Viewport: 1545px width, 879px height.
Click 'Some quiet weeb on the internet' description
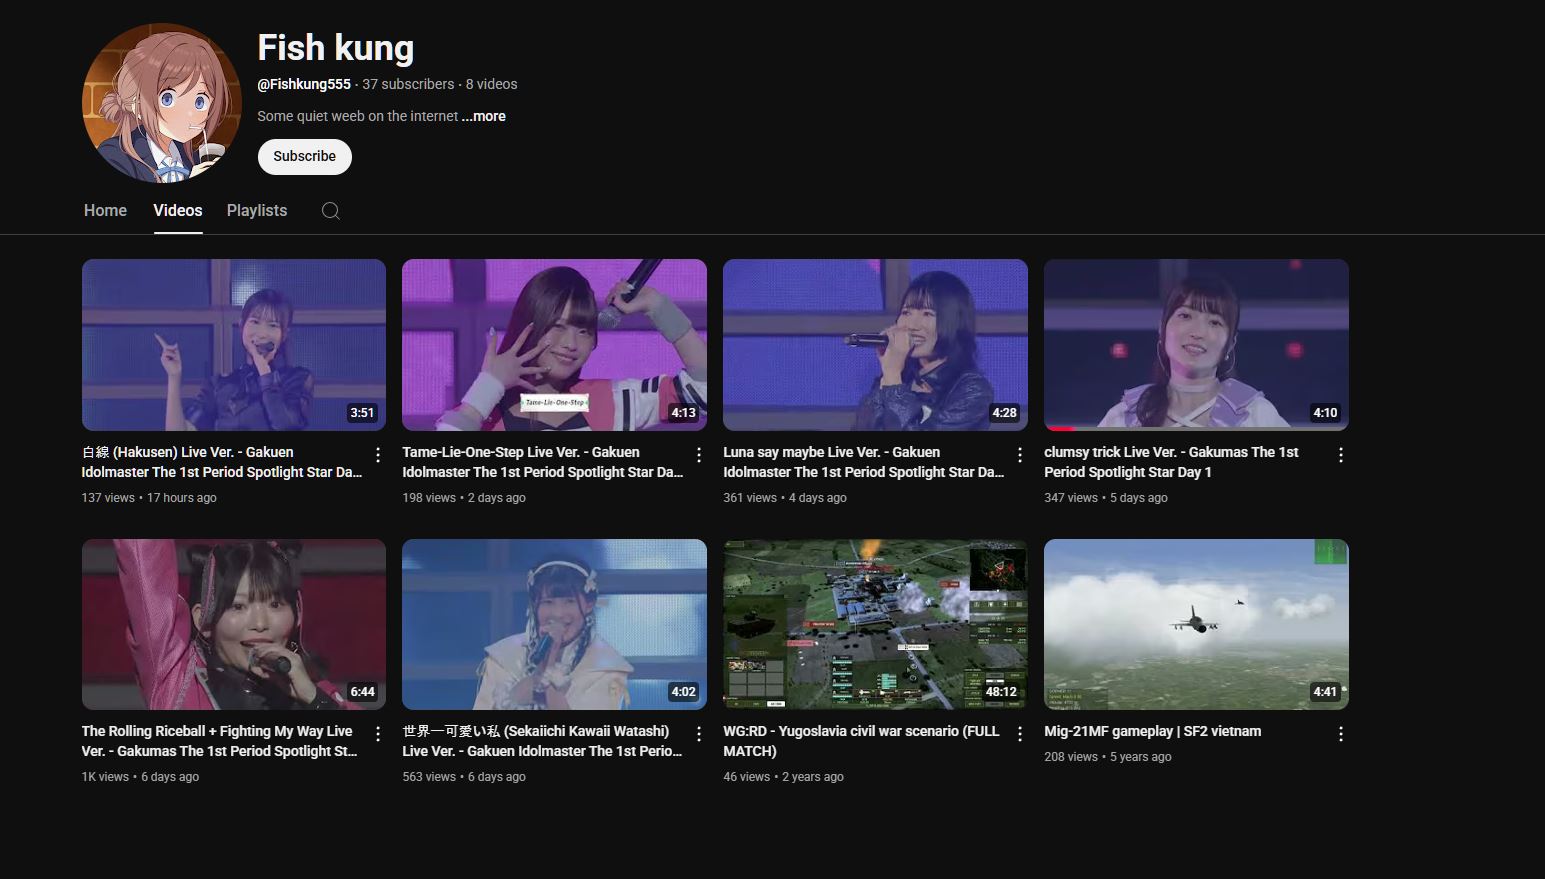(358, 116)
